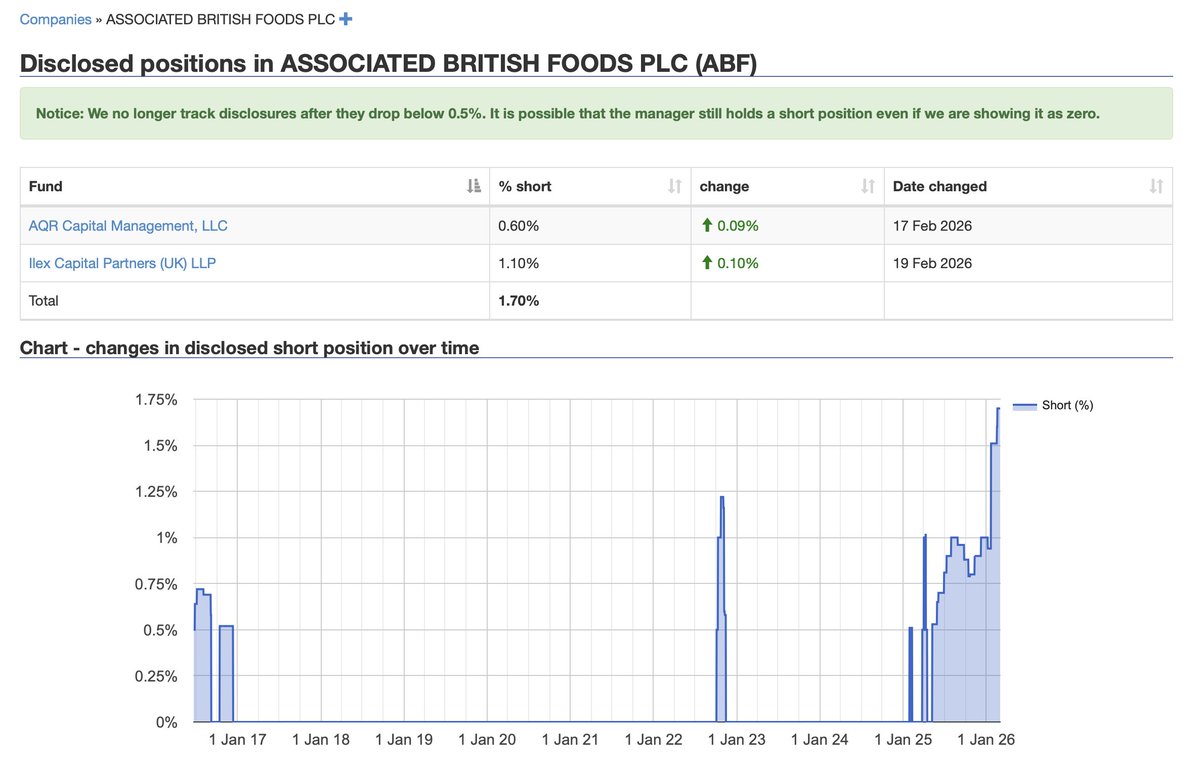Click the Total row label
This screenshot has width=1200, height=766.
[x=44, y=300]
